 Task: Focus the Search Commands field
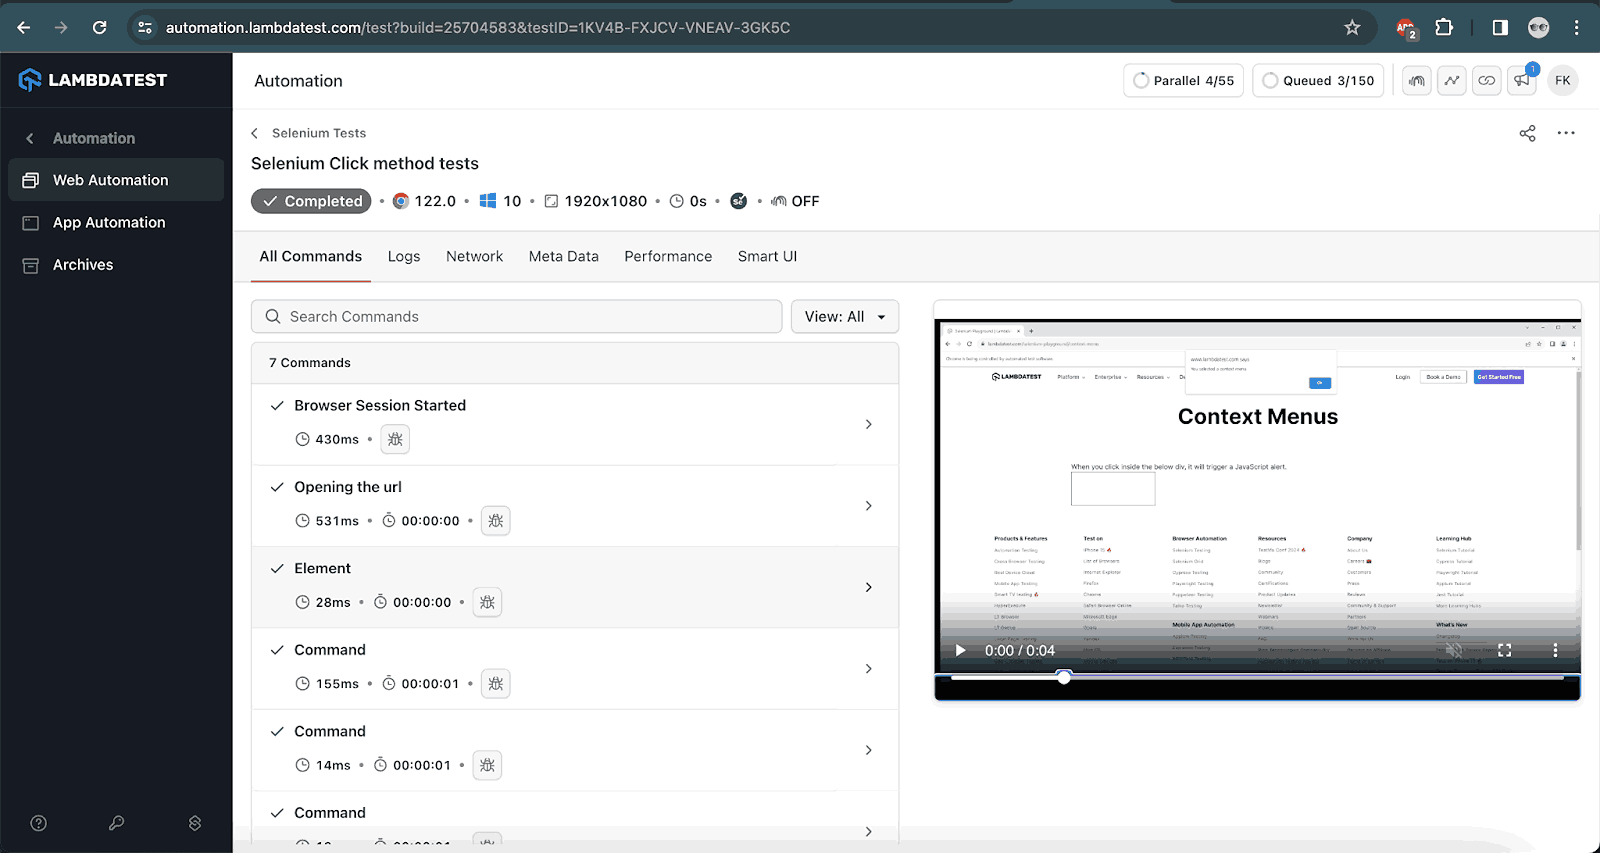tap(517, 316)
